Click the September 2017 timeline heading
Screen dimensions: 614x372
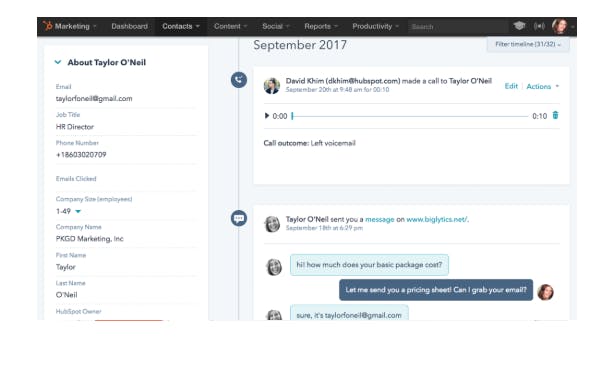coord(300,45)
